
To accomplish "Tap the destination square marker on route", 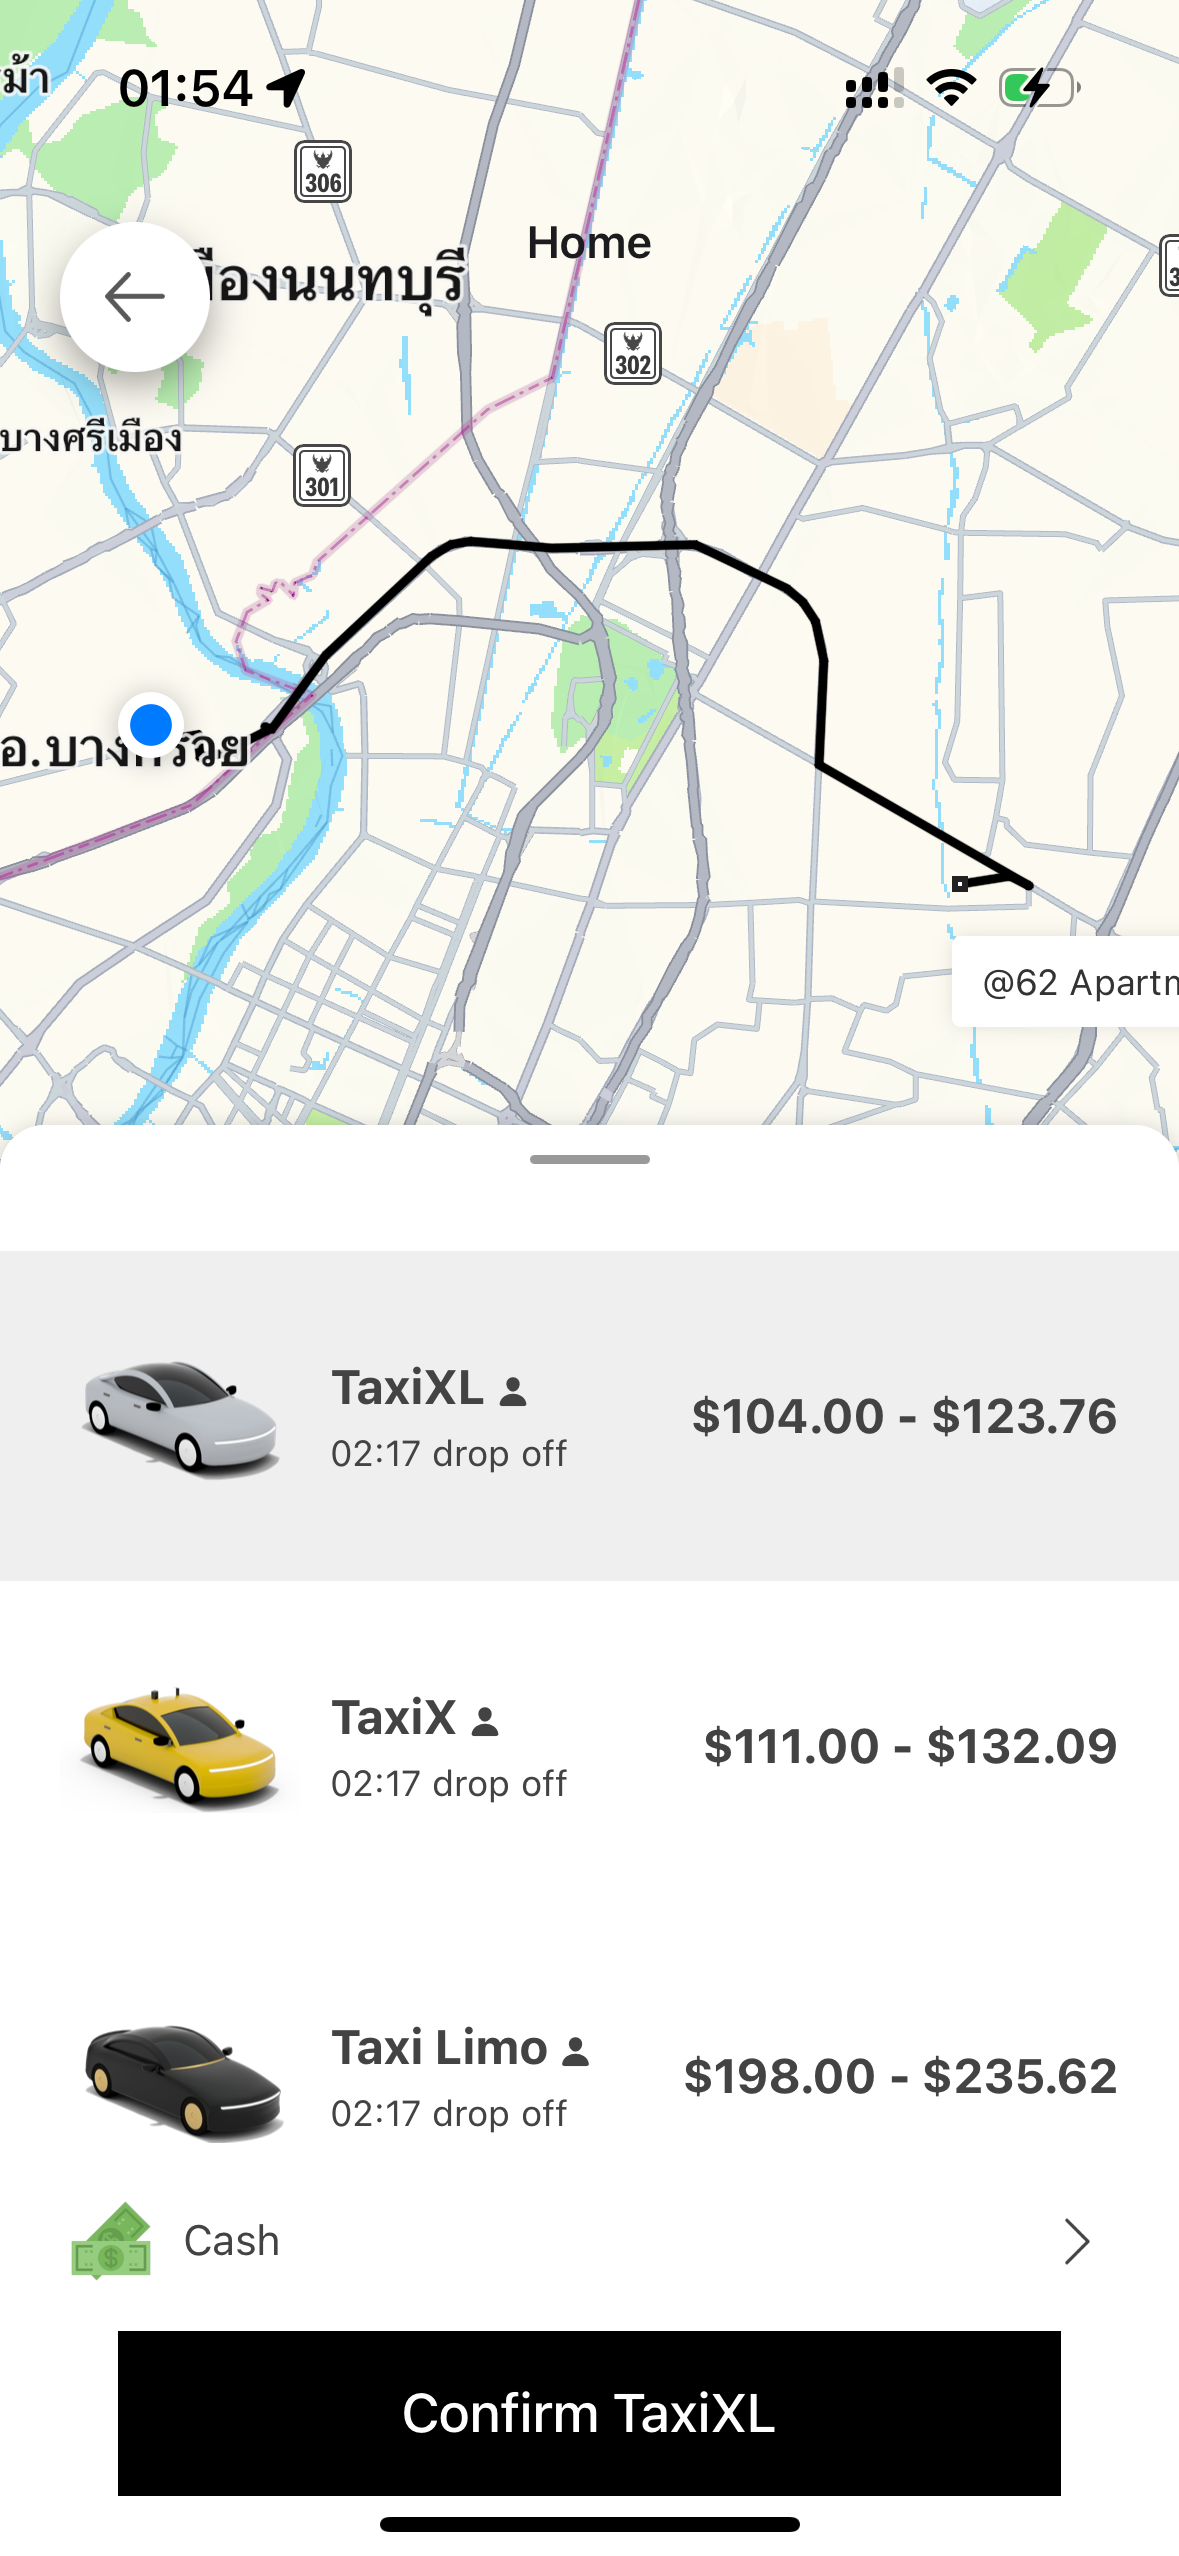I will (x=960, y=883).
